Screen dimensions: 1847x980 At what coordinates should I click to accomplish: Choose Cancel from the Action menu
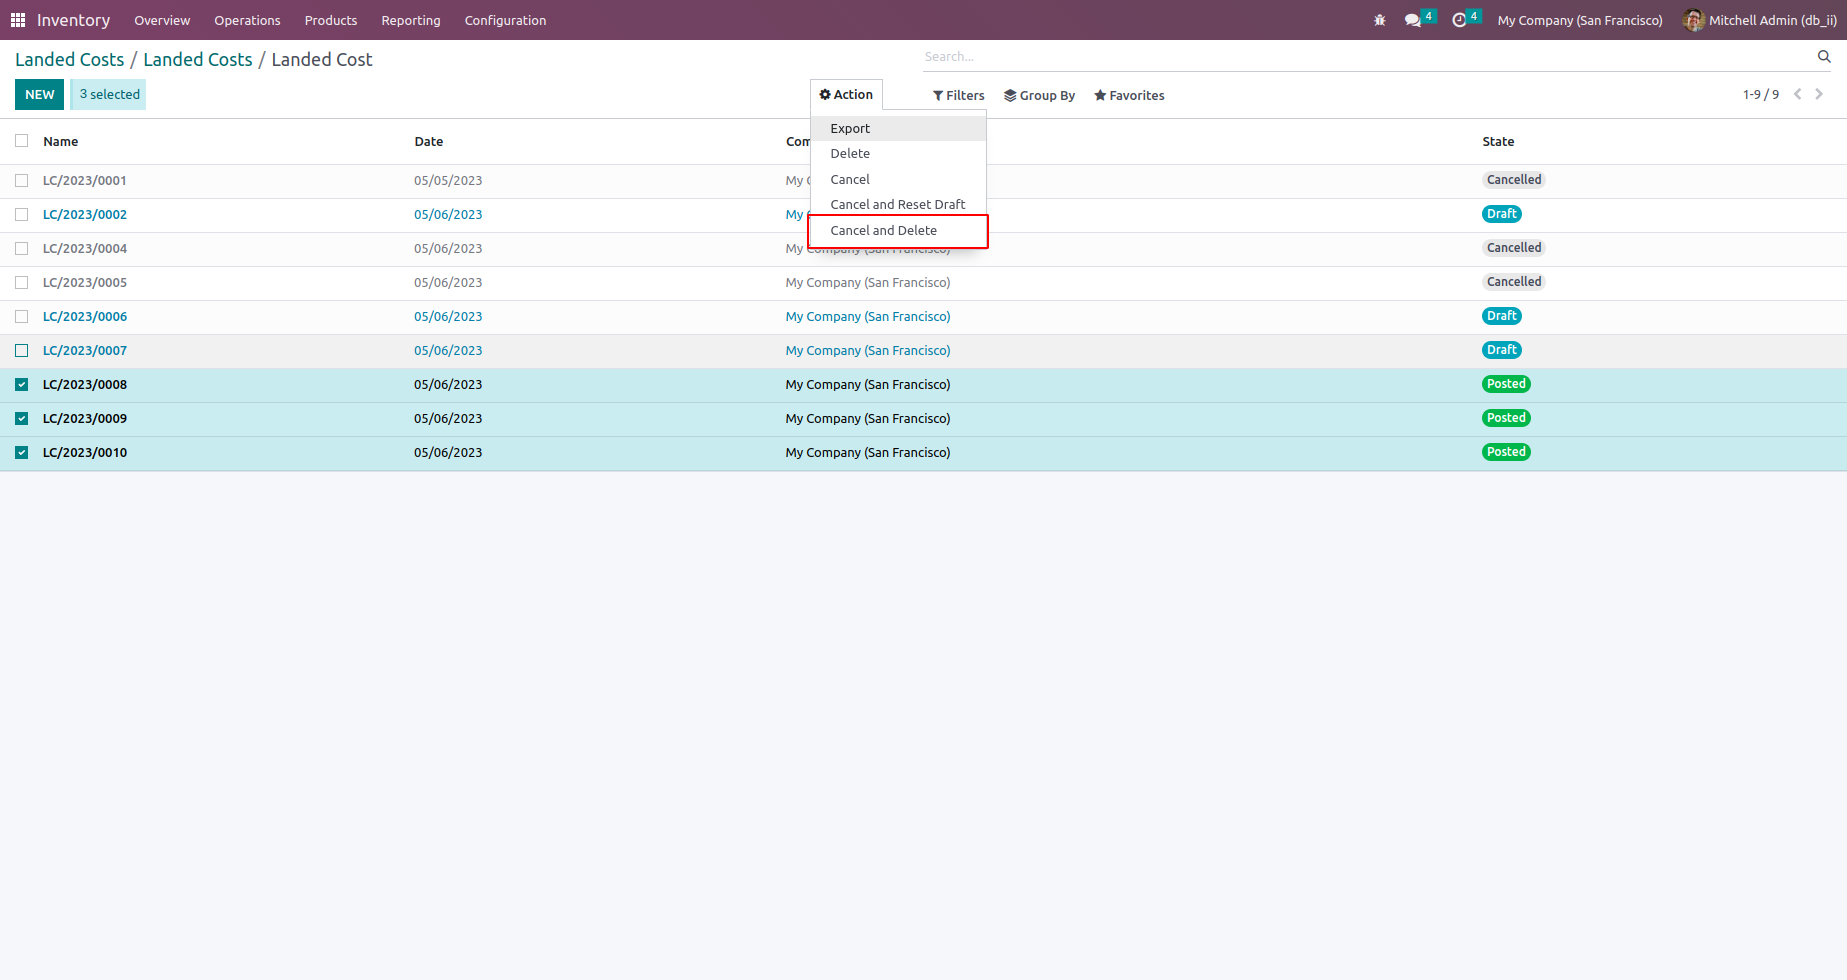point(898,180)
